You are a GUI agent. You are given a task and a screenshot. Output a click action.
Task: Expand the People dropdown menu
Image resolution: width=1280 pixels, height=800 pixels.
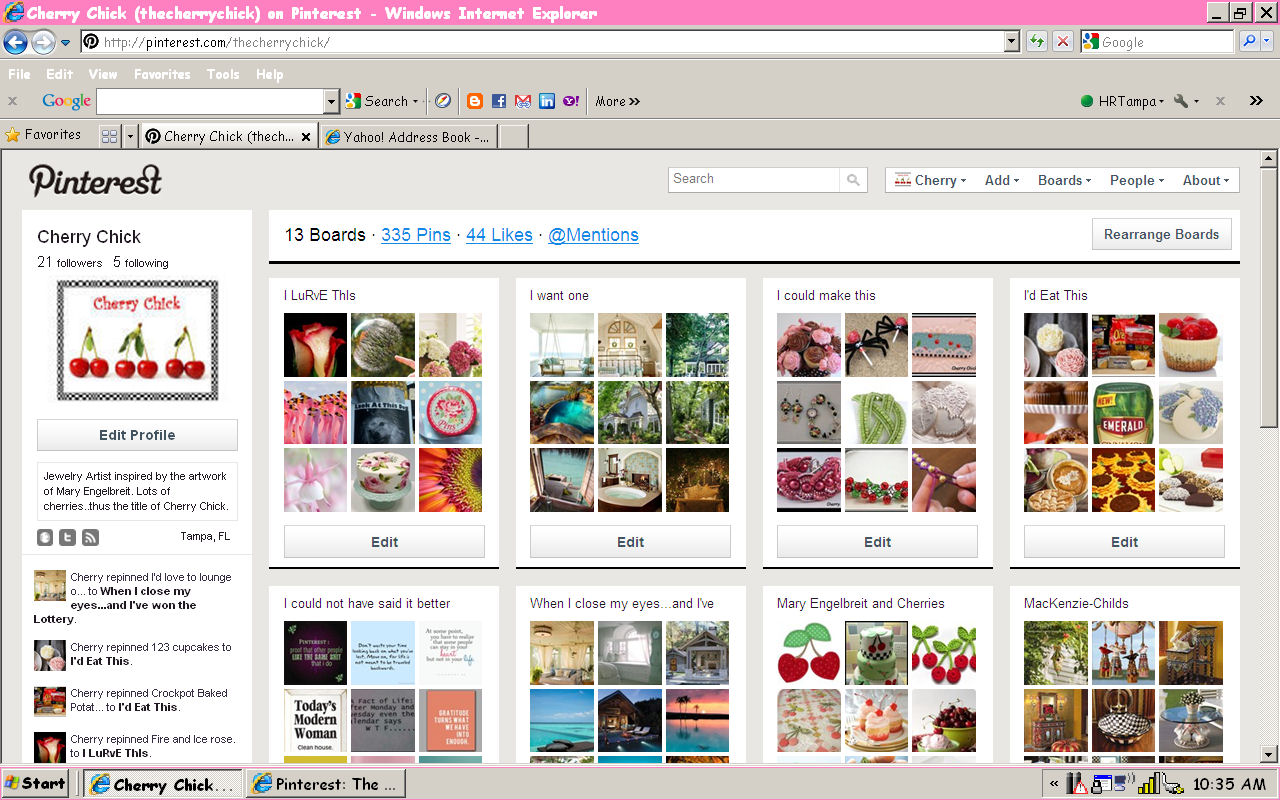[x=1137, y=180]
